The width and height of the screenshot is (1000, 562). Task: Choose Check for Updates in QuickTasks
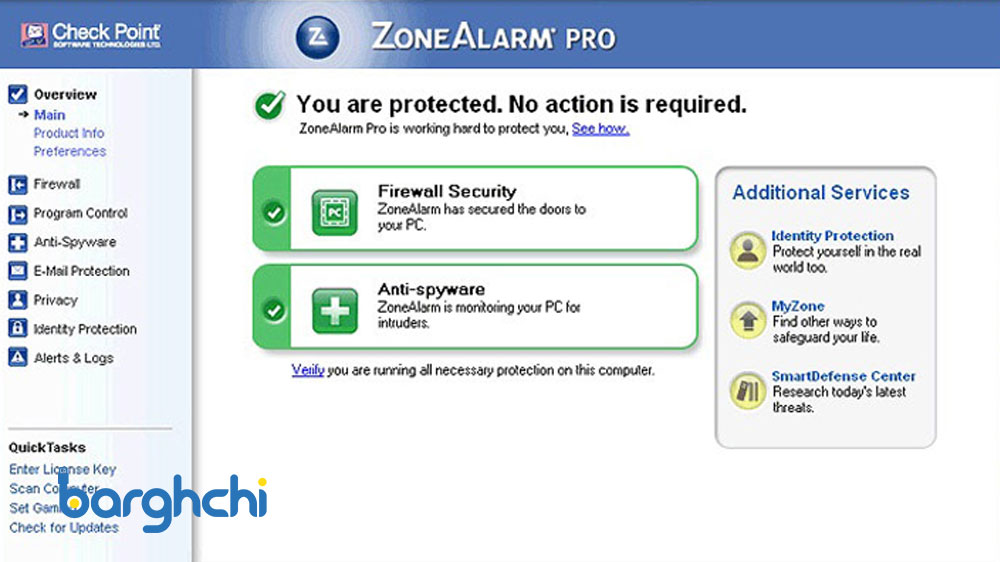[64, 528]
